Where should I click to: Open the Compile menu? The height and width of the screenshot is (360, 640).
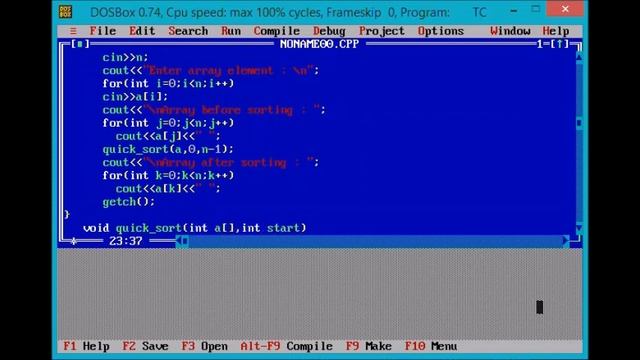277,31
